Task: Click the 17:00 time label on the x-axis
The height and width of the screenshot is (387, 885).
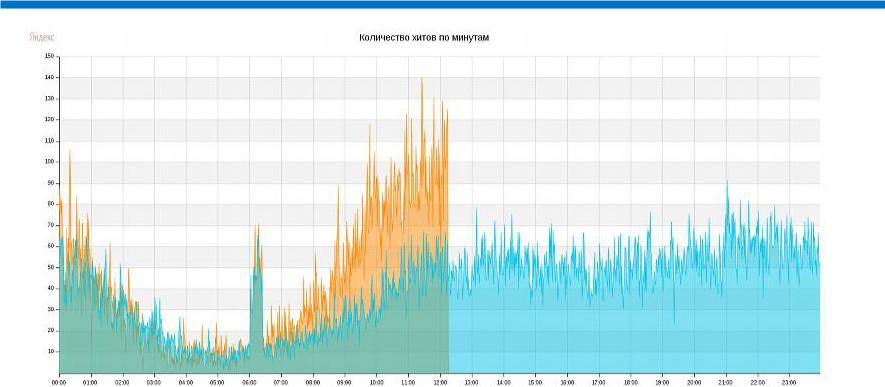Action: (598, 382)
